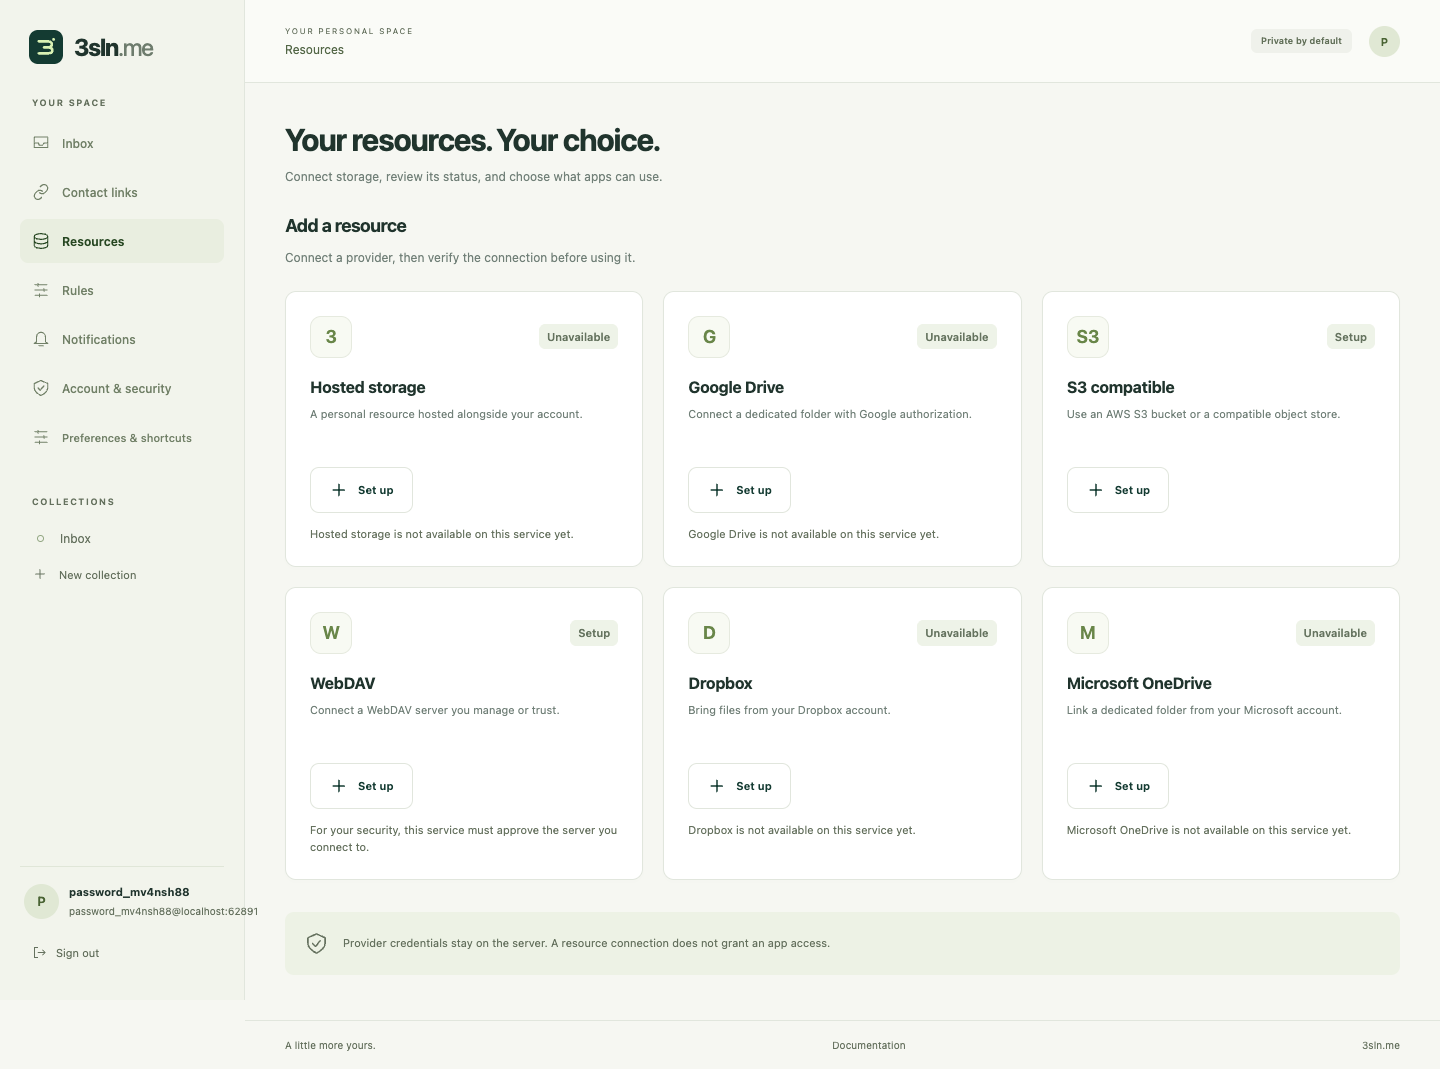Go to Contact links page
Screen dimensions: 1440x1069
[122, 192]
